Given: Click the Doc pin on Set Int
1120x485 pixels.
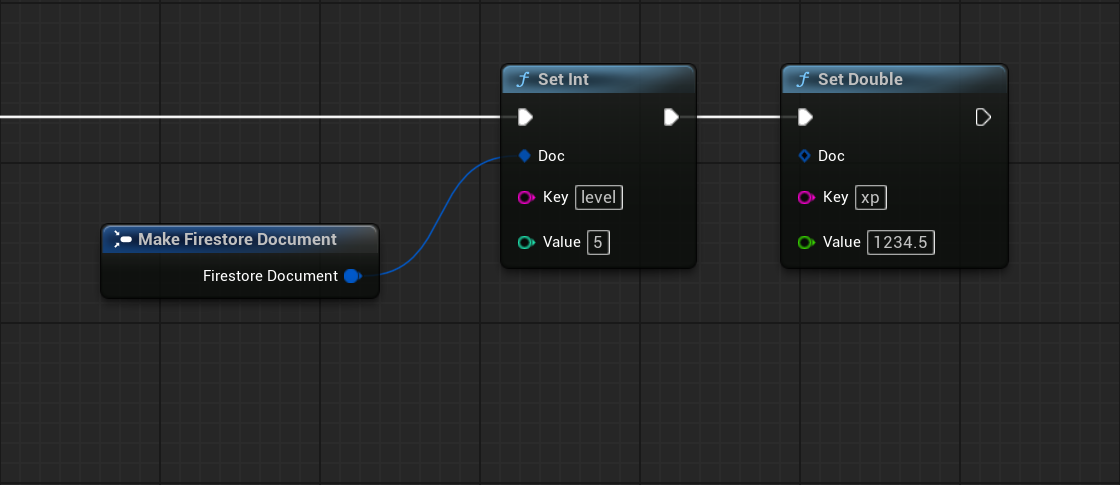Looking at the screenshot, I should 524,156.
